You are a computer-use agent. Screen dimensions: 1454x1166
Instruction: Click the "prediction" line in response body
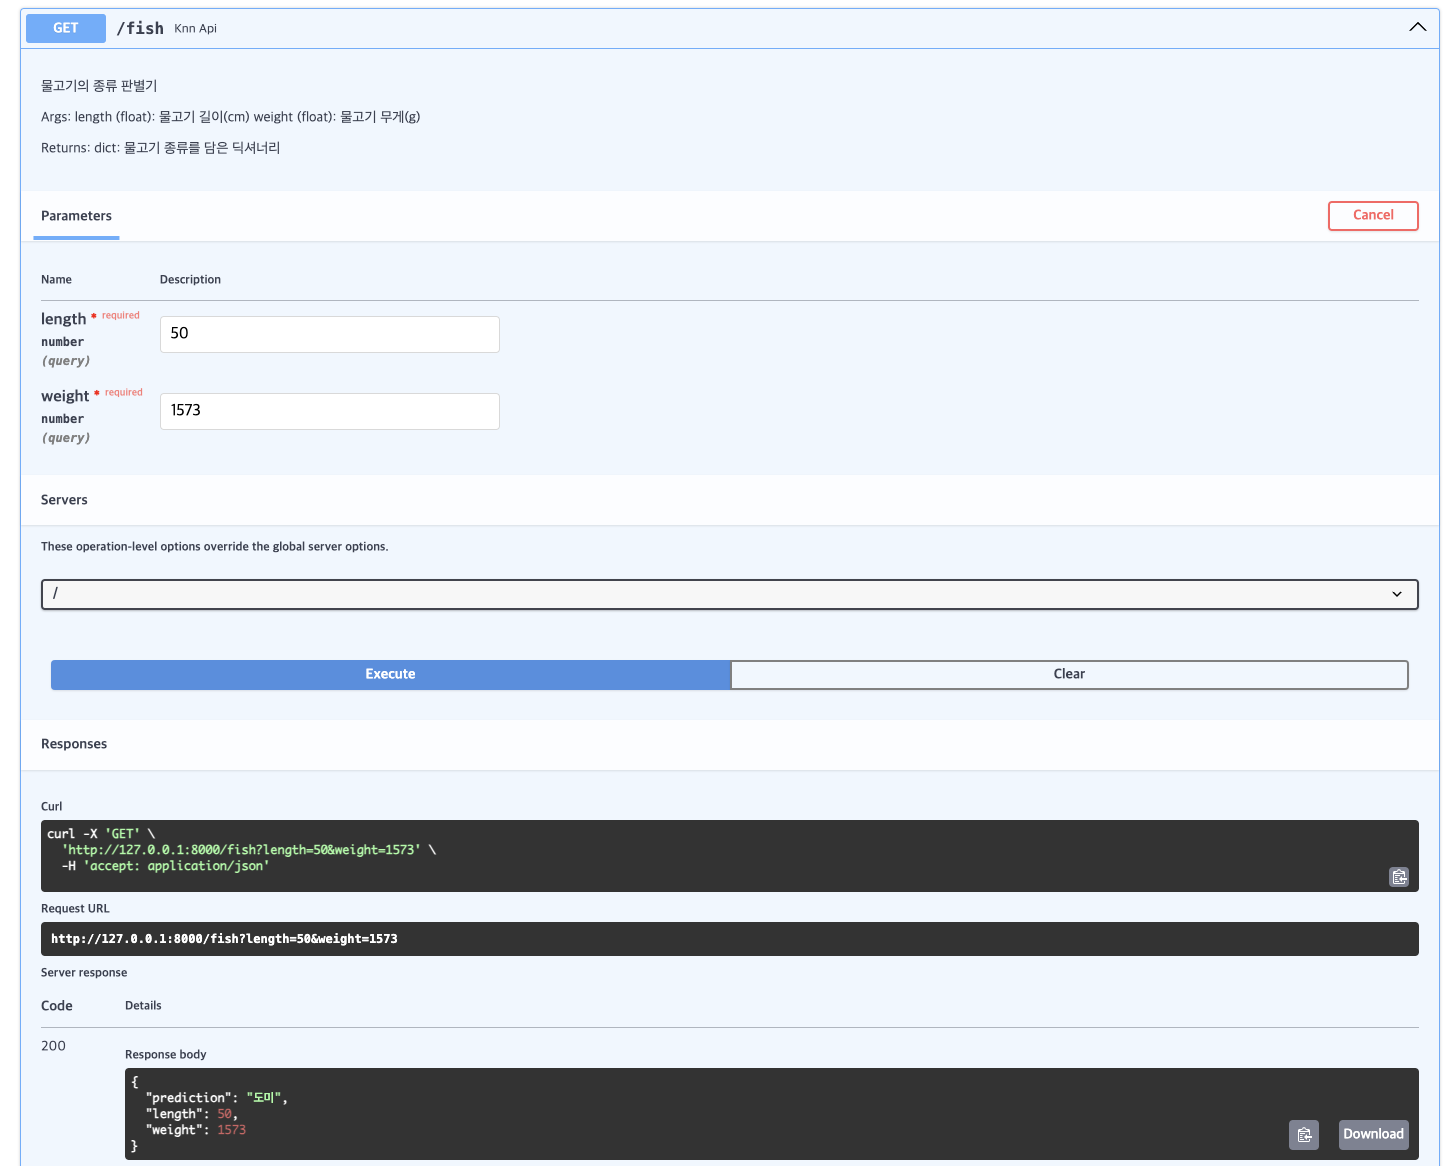coord(216,1098)
